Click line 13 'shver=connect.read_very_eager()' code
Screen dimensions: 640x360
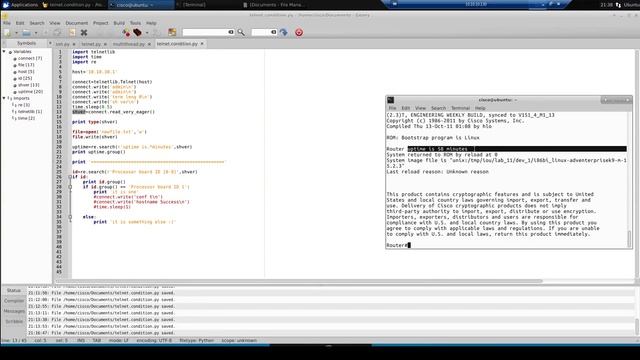click(113, 112)
